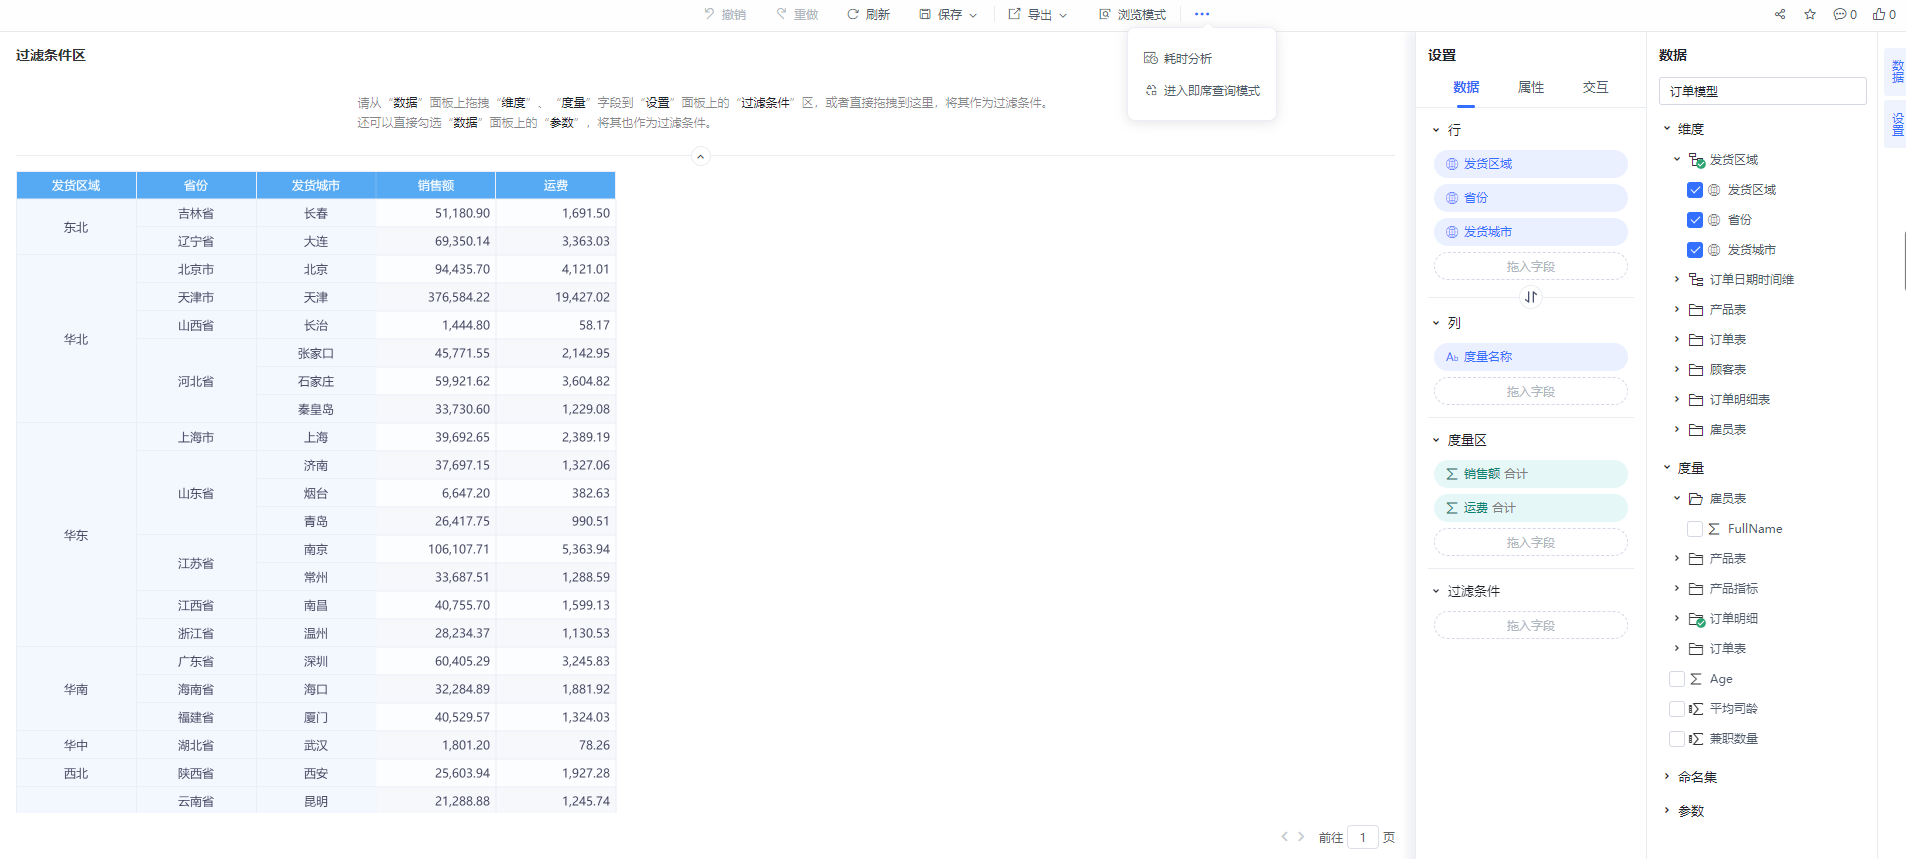Screen dimensions: 1906x859
Task: Click the 订单日期时间维 hierarchy icon
Action: point(1696,280)
